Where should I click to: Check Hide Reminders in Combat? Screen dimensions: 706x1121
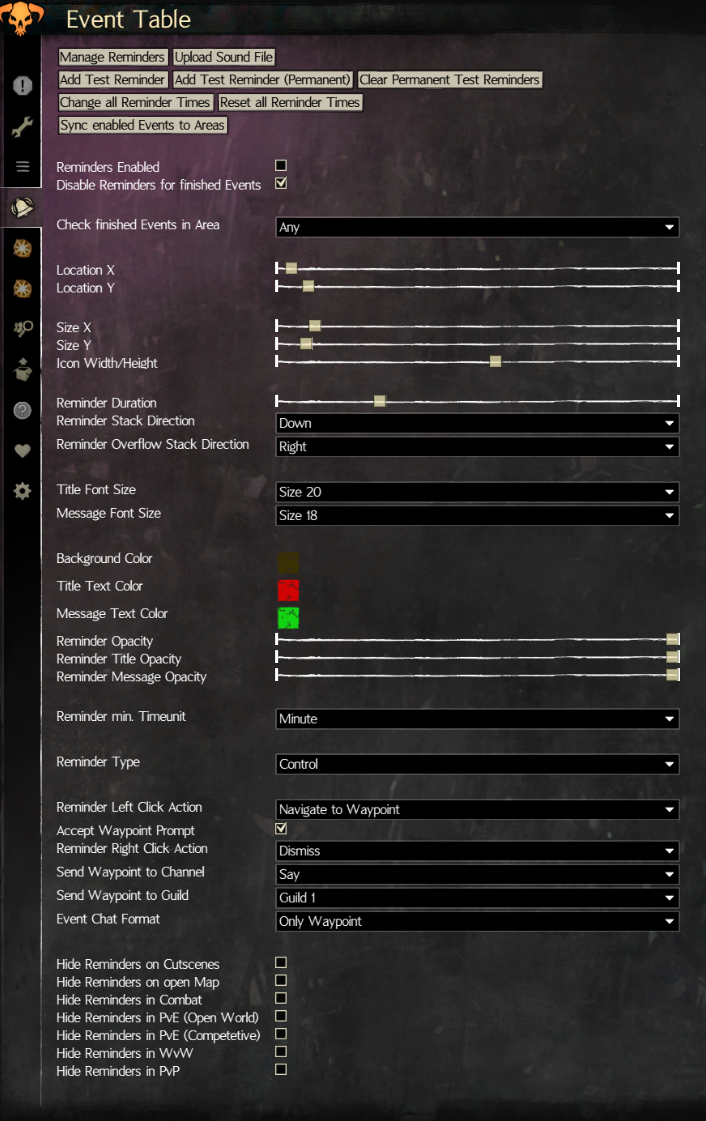281,998
